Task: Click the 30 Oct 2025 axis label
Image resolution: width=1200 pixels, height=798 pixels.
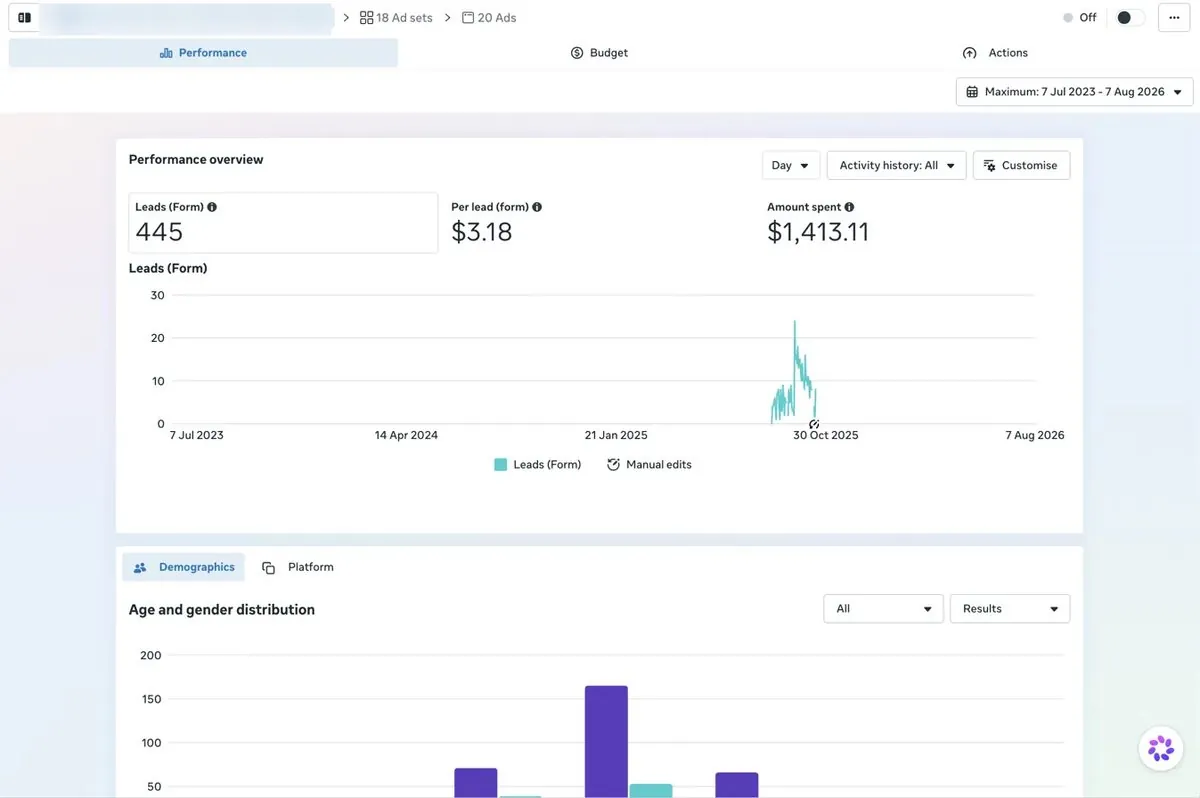Action: pyautogui.click(x=826, y=436)
